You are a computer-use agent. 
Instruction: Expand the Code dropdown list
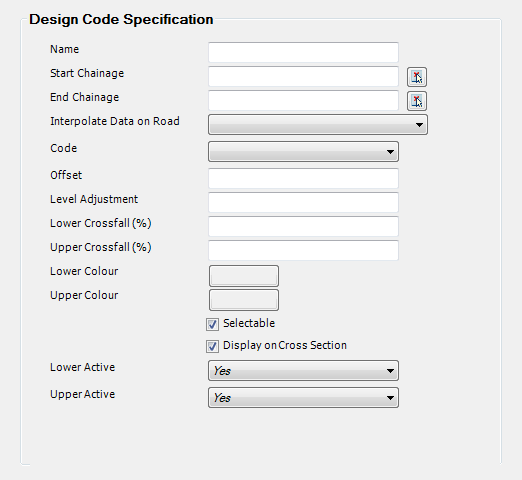[x=303, y=152]
